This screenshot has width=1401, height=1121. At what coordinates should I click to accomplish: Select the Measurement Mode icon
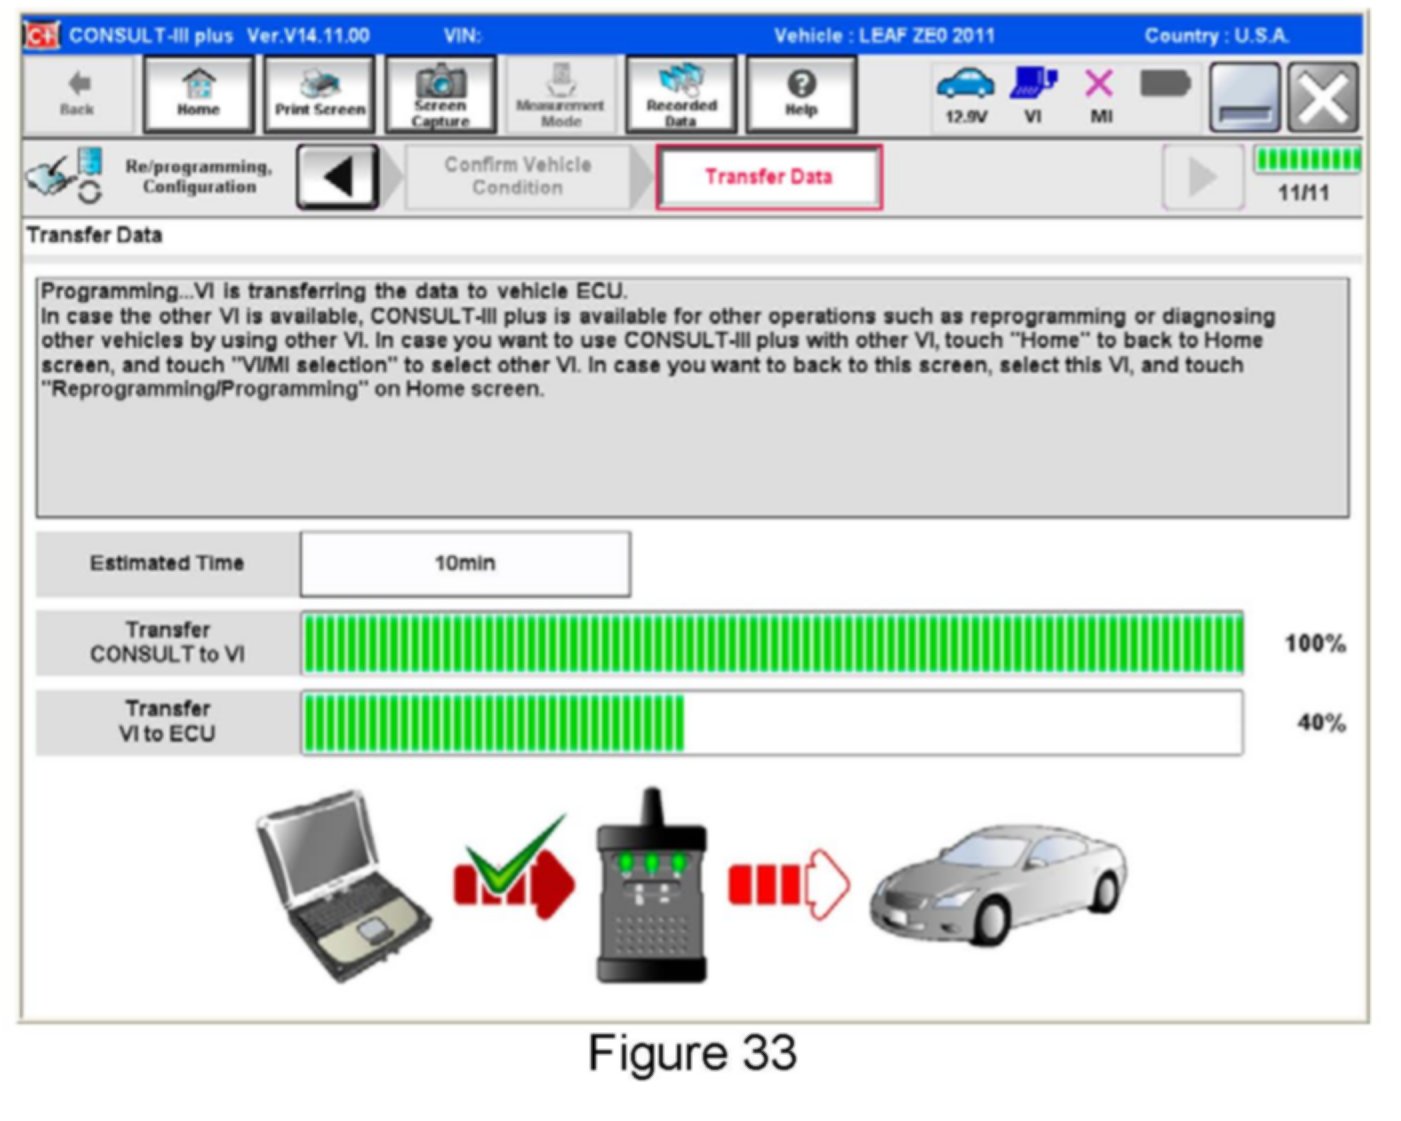560,95
